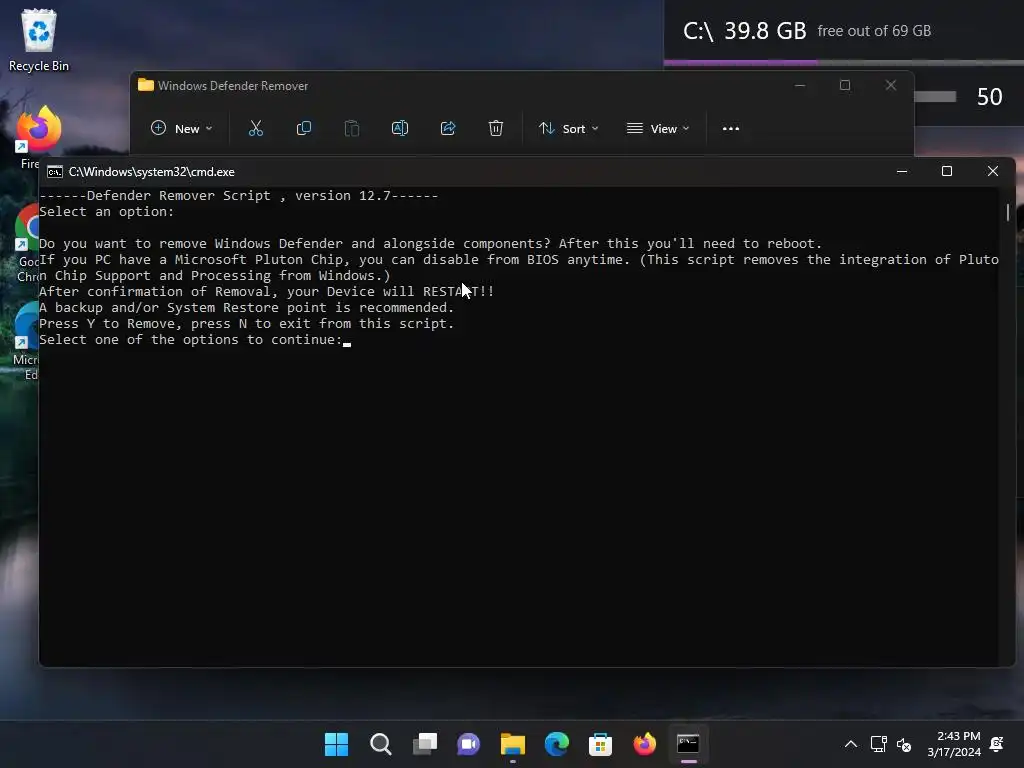The height and width of the screenshot is (768, 1024).
Task: Maximize the cmd.exe window
Action: pos(947,171)
